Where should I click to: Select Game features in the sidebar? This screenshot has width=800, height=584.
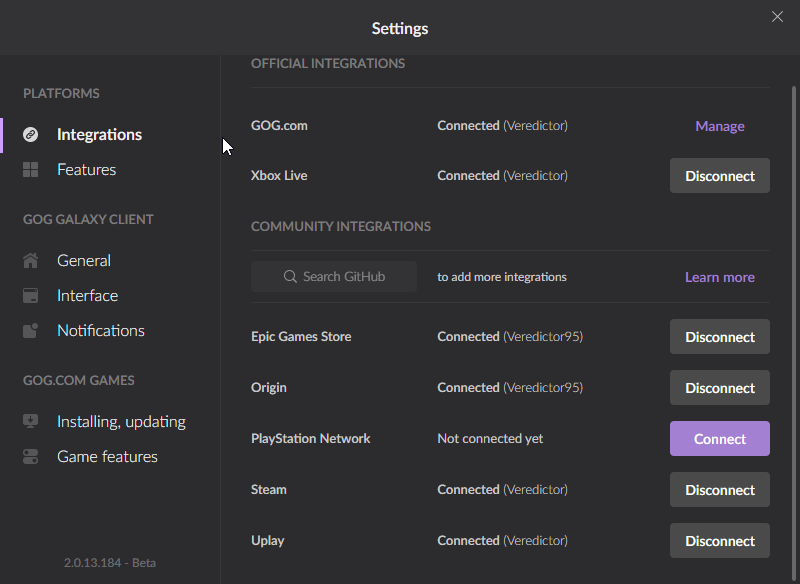107,457
